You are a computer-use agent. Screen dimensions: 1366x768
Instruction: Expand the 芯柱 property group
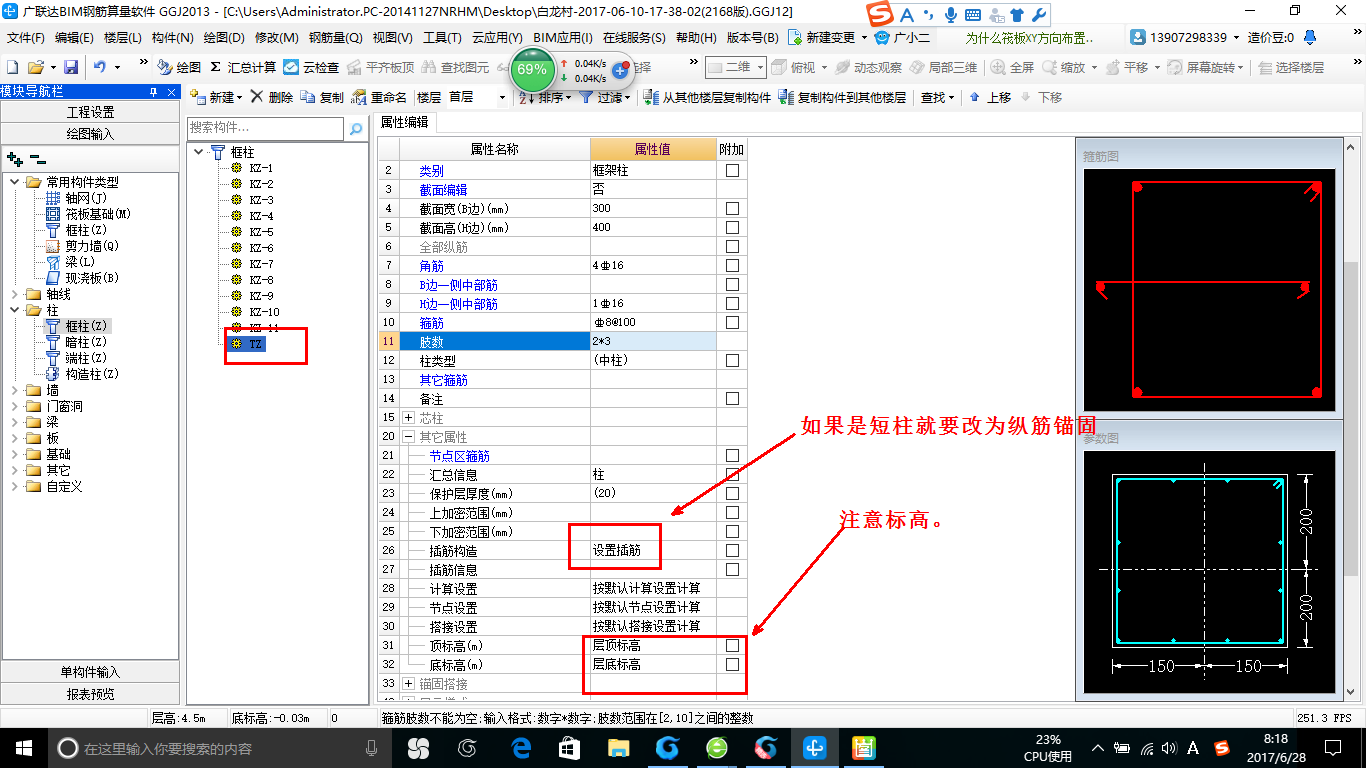[x=409, y=418]
